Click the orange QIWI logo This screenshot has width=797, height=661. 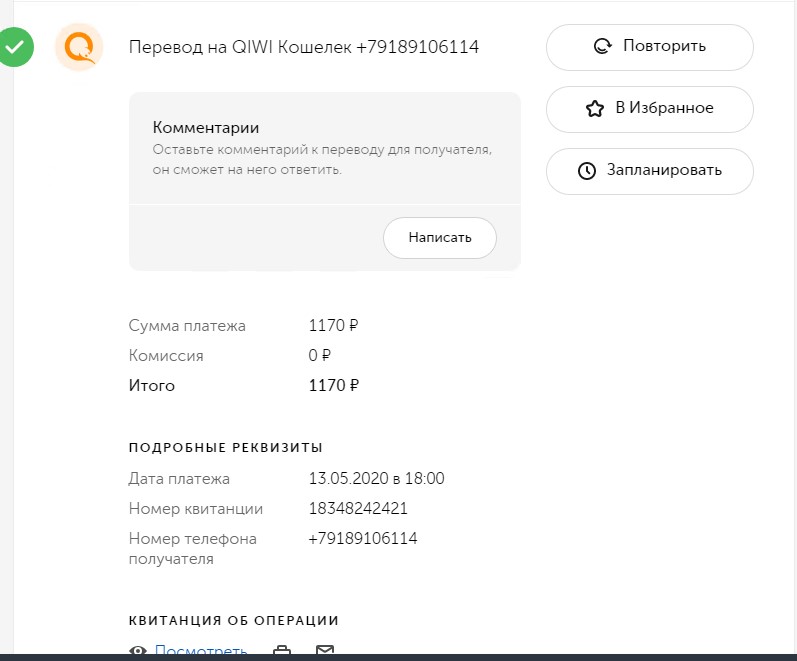(79, 46)
